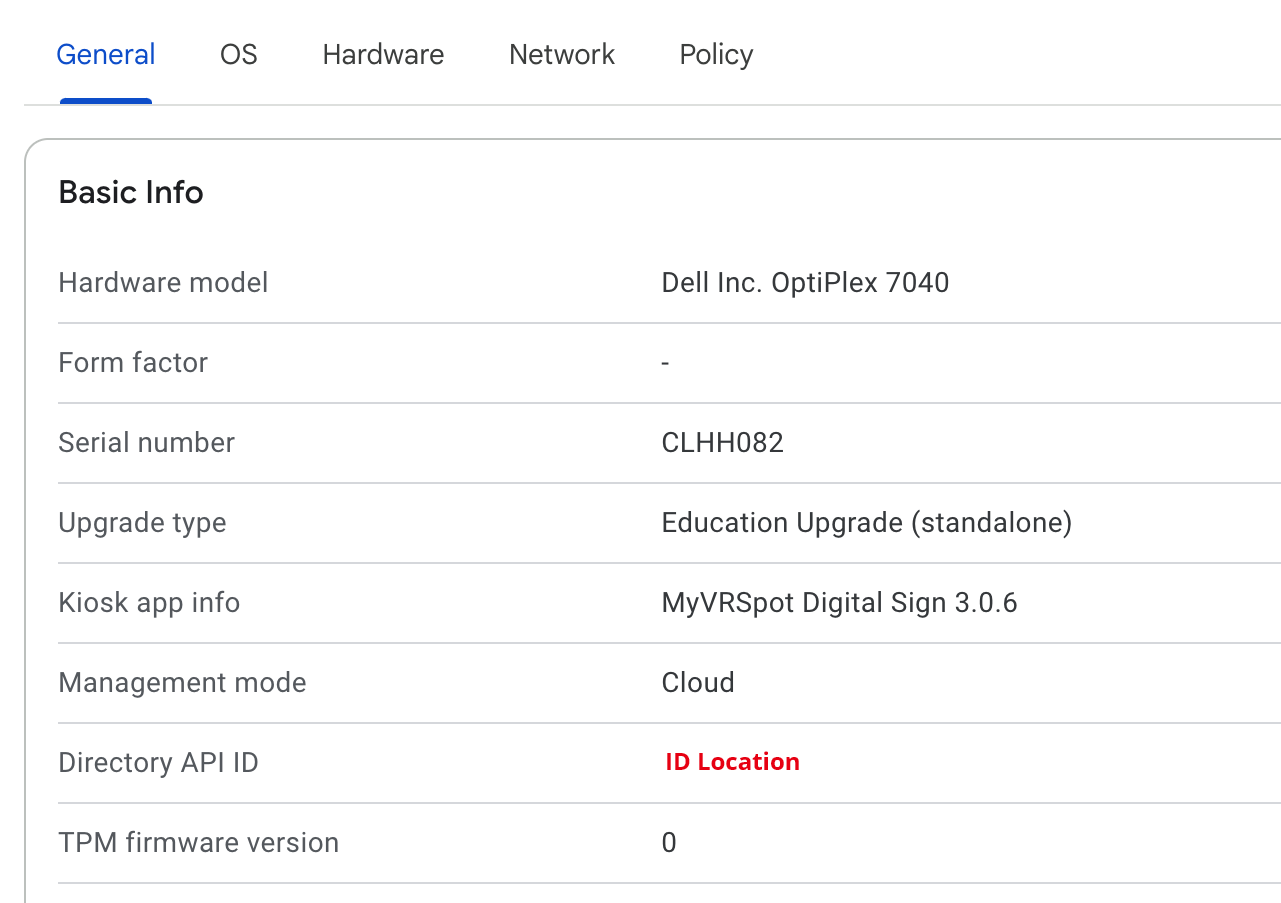Switch to the General tab
1281x903 pixels.
(x=106, y=54)
